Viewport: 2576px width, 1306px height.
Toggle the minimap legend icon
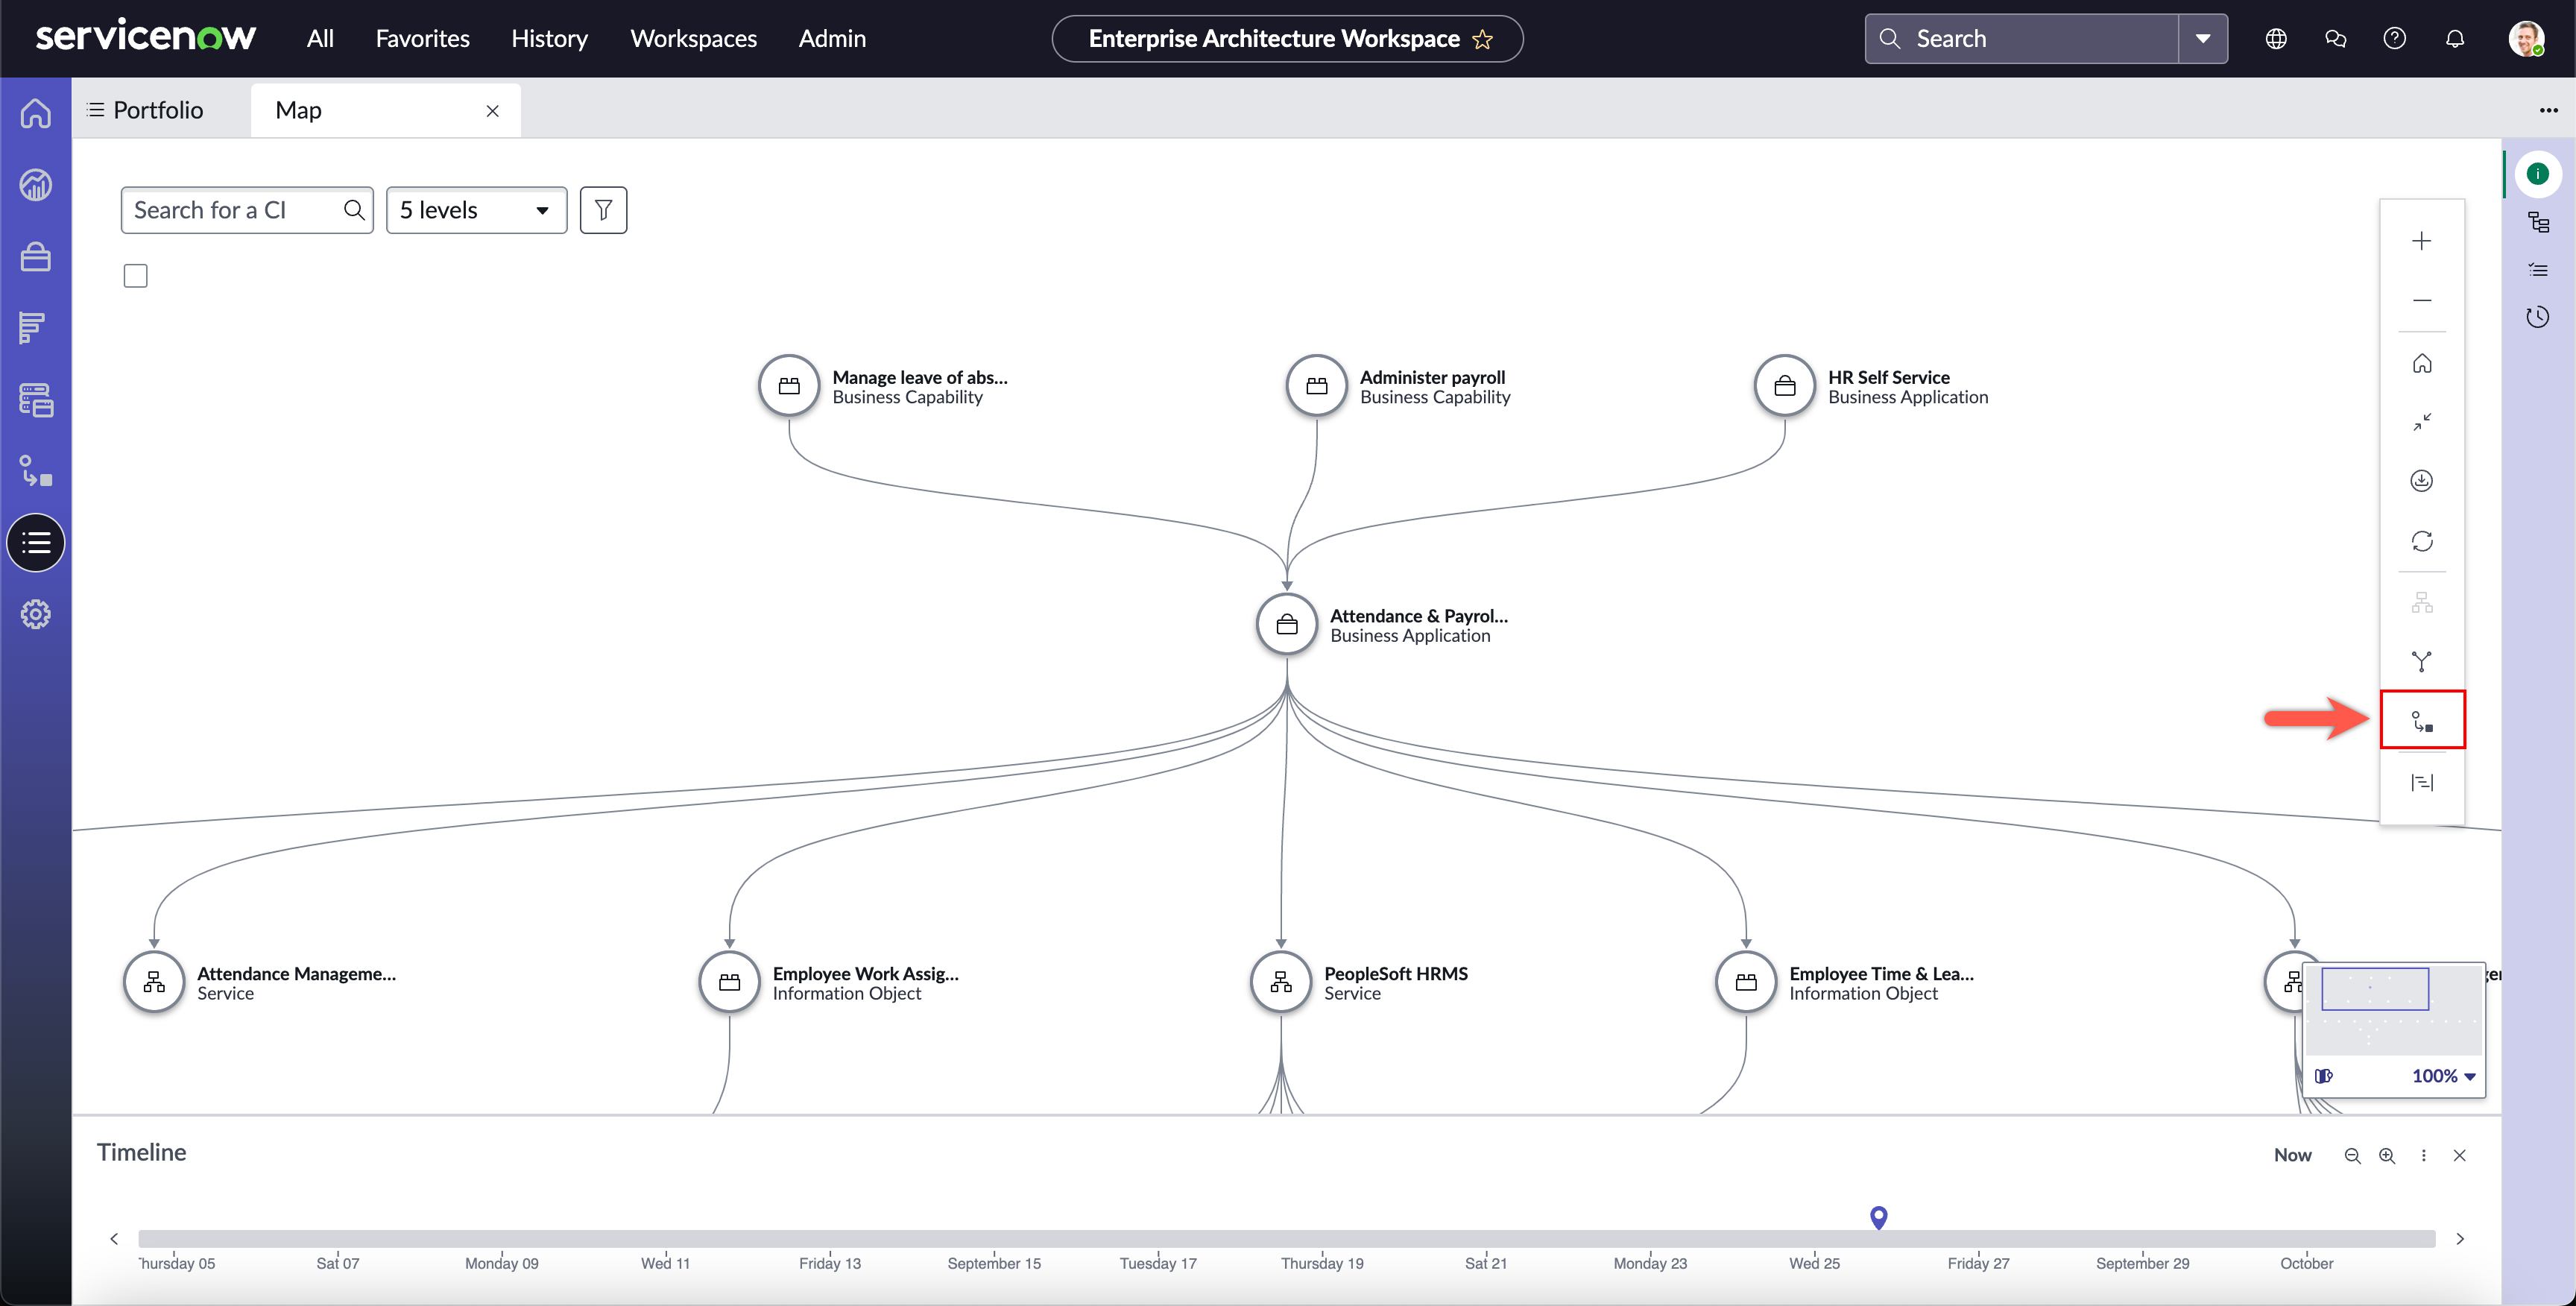pyautogui.click(x=2323, y=1076)
